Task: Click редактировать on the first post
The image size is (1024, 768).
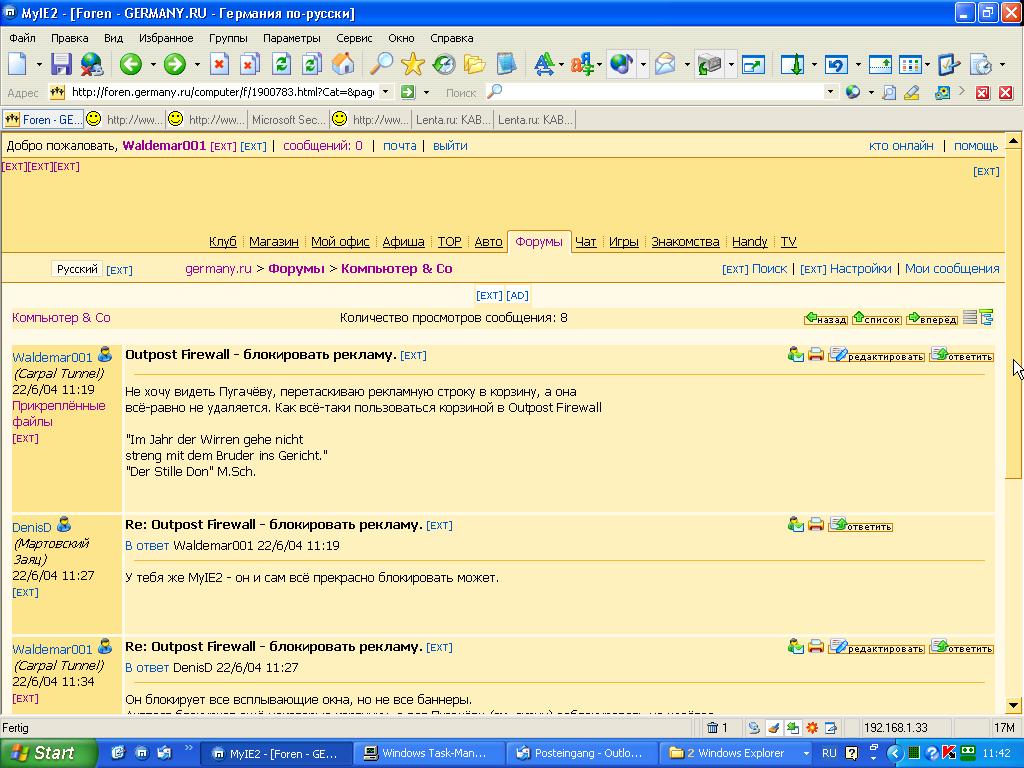Action: tap(877, 356)
